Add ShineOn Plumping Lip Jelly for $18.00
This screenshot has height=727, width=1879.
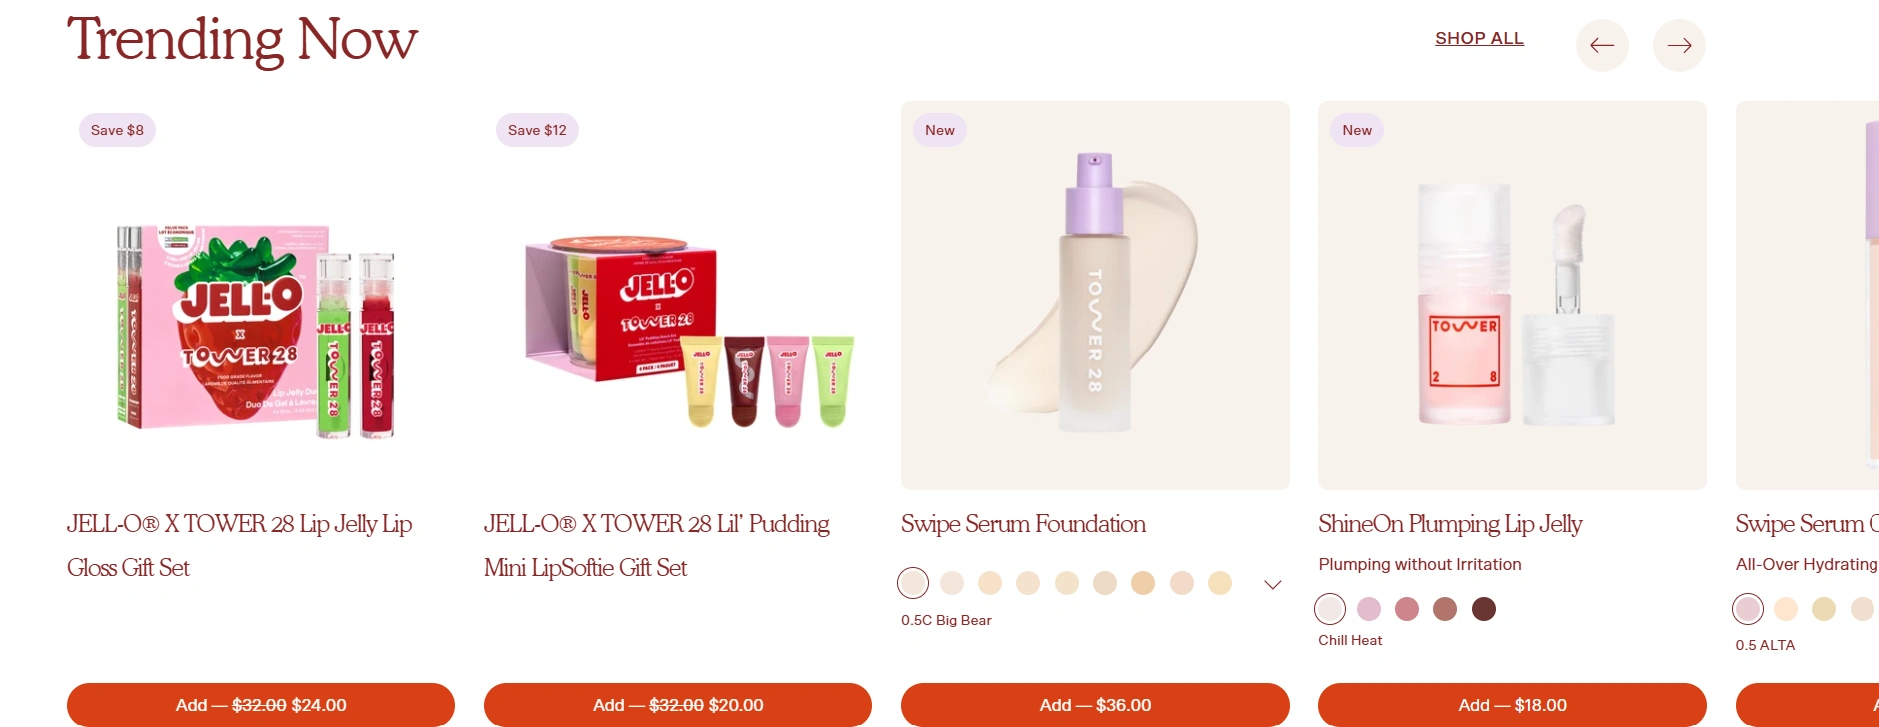tap(1512, 705)
